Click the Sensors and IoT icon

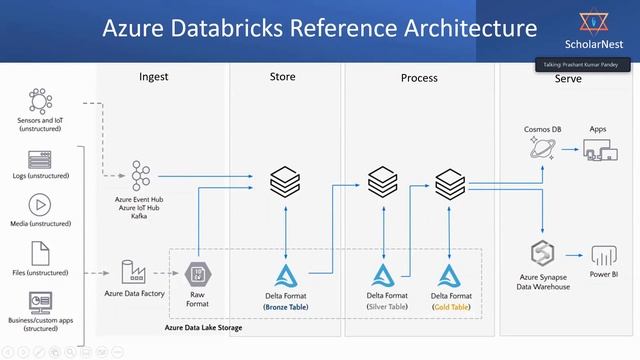coord(40,101)
